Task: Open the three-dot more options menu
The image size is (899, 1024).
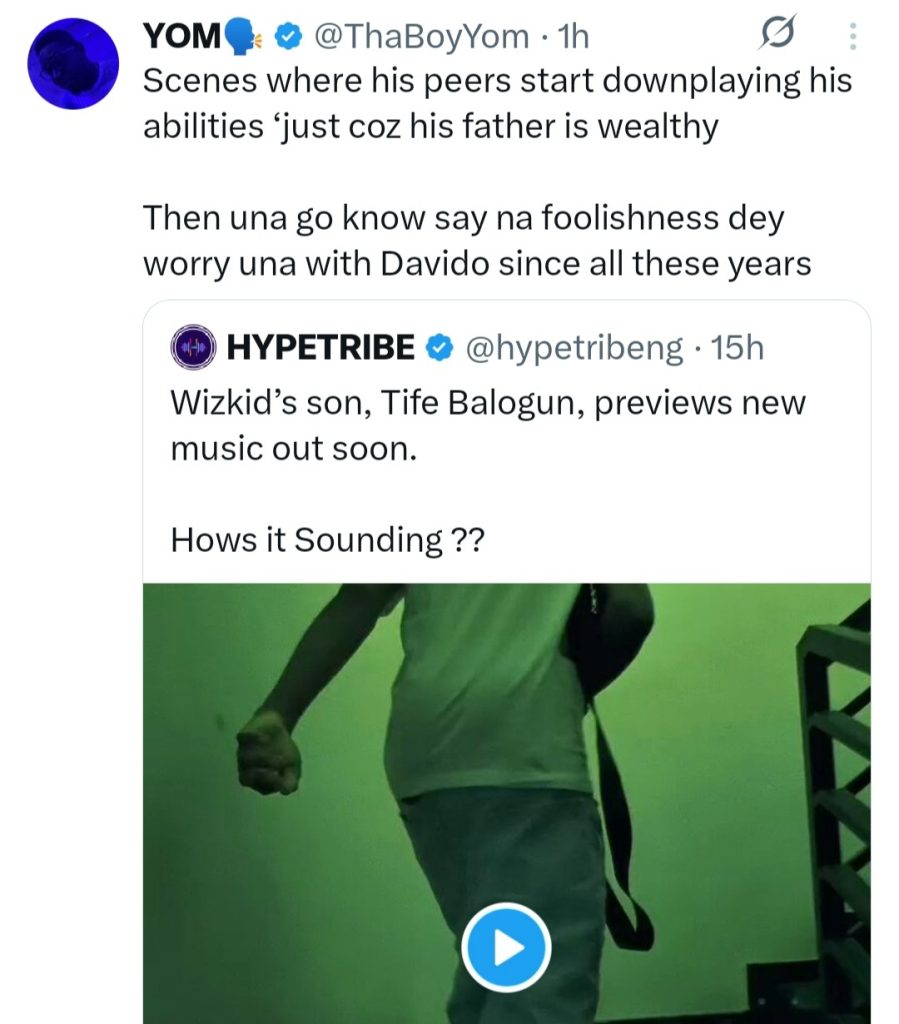Action: coord(852,38)
